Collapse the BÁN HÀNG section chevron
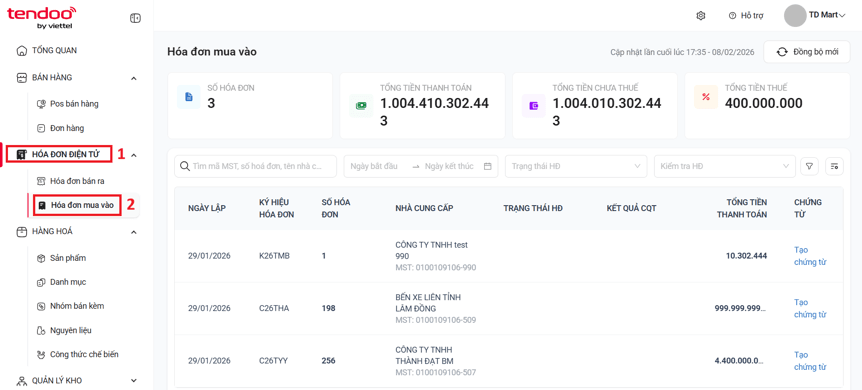862x390 pixels. [x=134, y=79]
